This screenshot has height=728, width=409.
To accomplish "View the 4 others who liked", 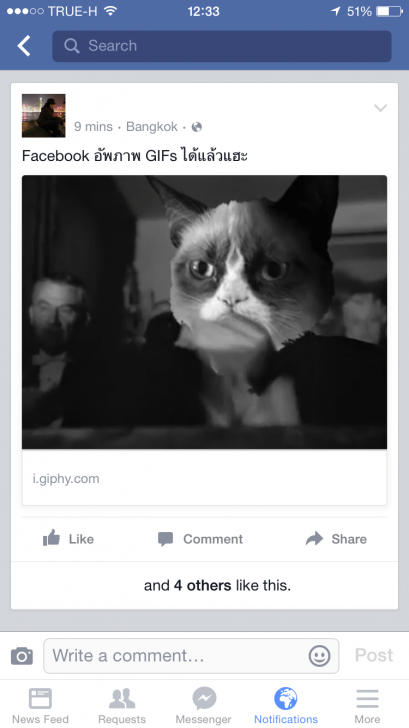I will click(202, 585).
